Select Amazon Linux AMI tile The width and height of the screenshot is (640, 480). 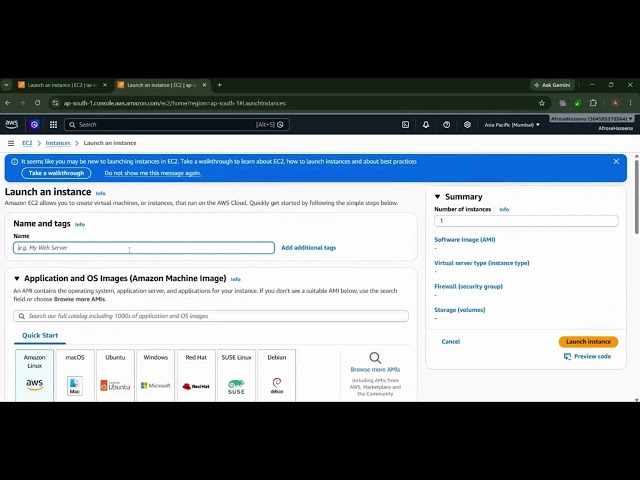[34, 376]
